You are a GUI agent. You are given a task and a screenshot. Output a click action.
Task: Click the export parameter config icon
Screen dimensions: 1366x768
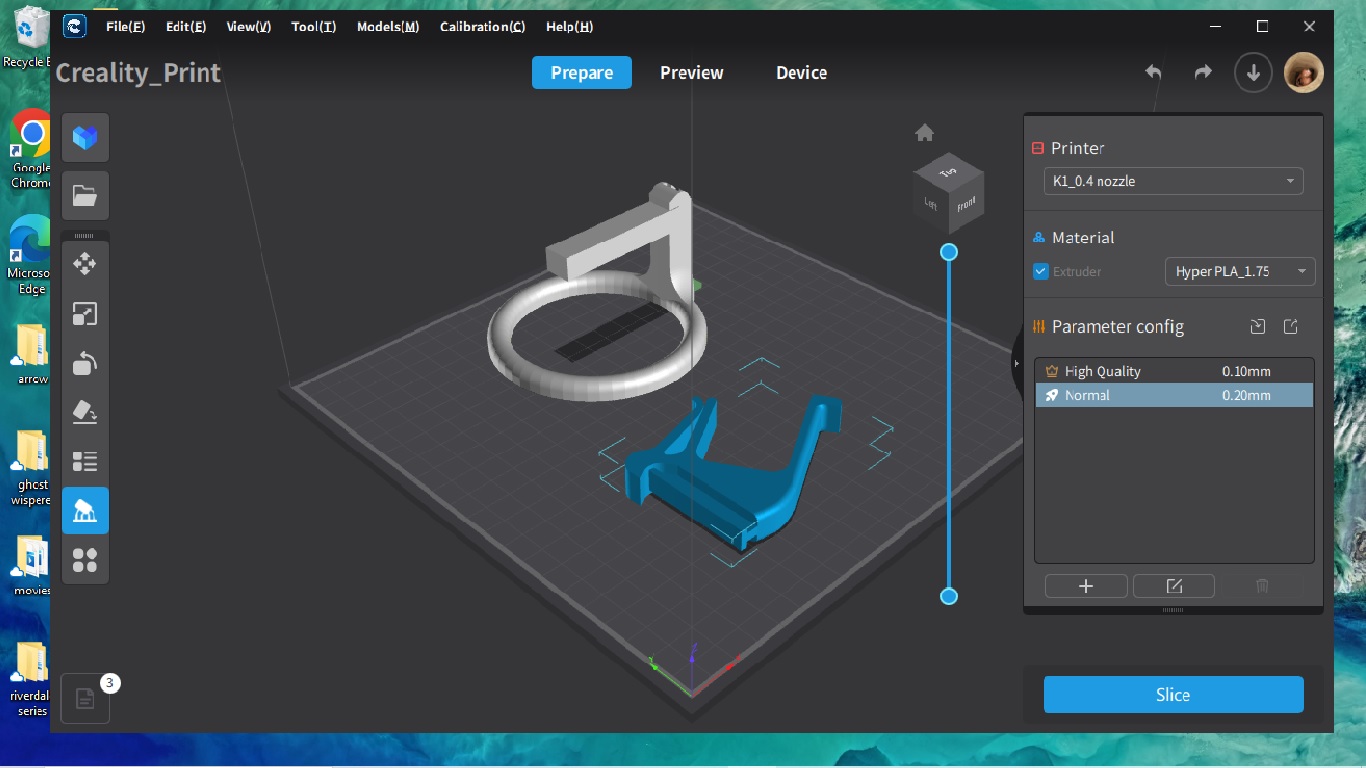(x=1290, y=326)
